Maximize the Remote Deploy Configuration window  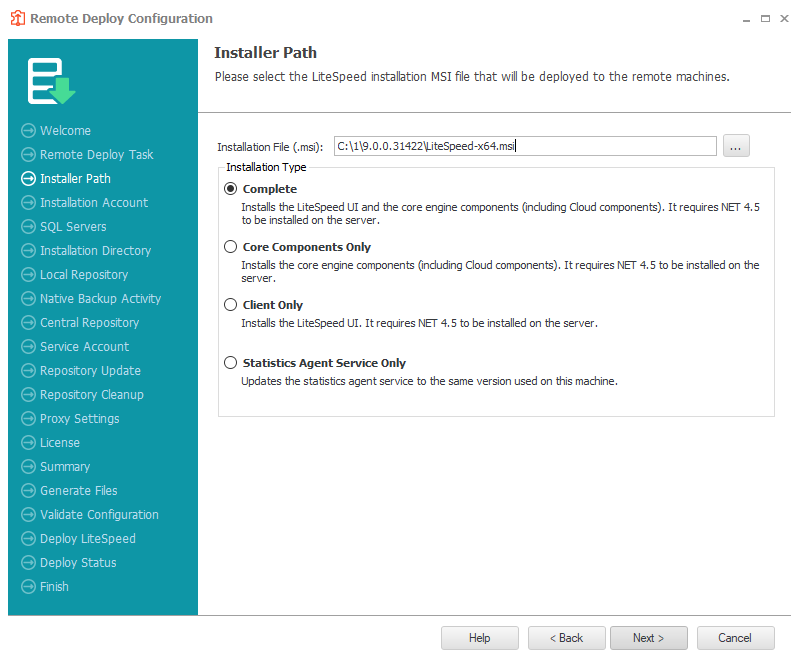tap(765, 18)
